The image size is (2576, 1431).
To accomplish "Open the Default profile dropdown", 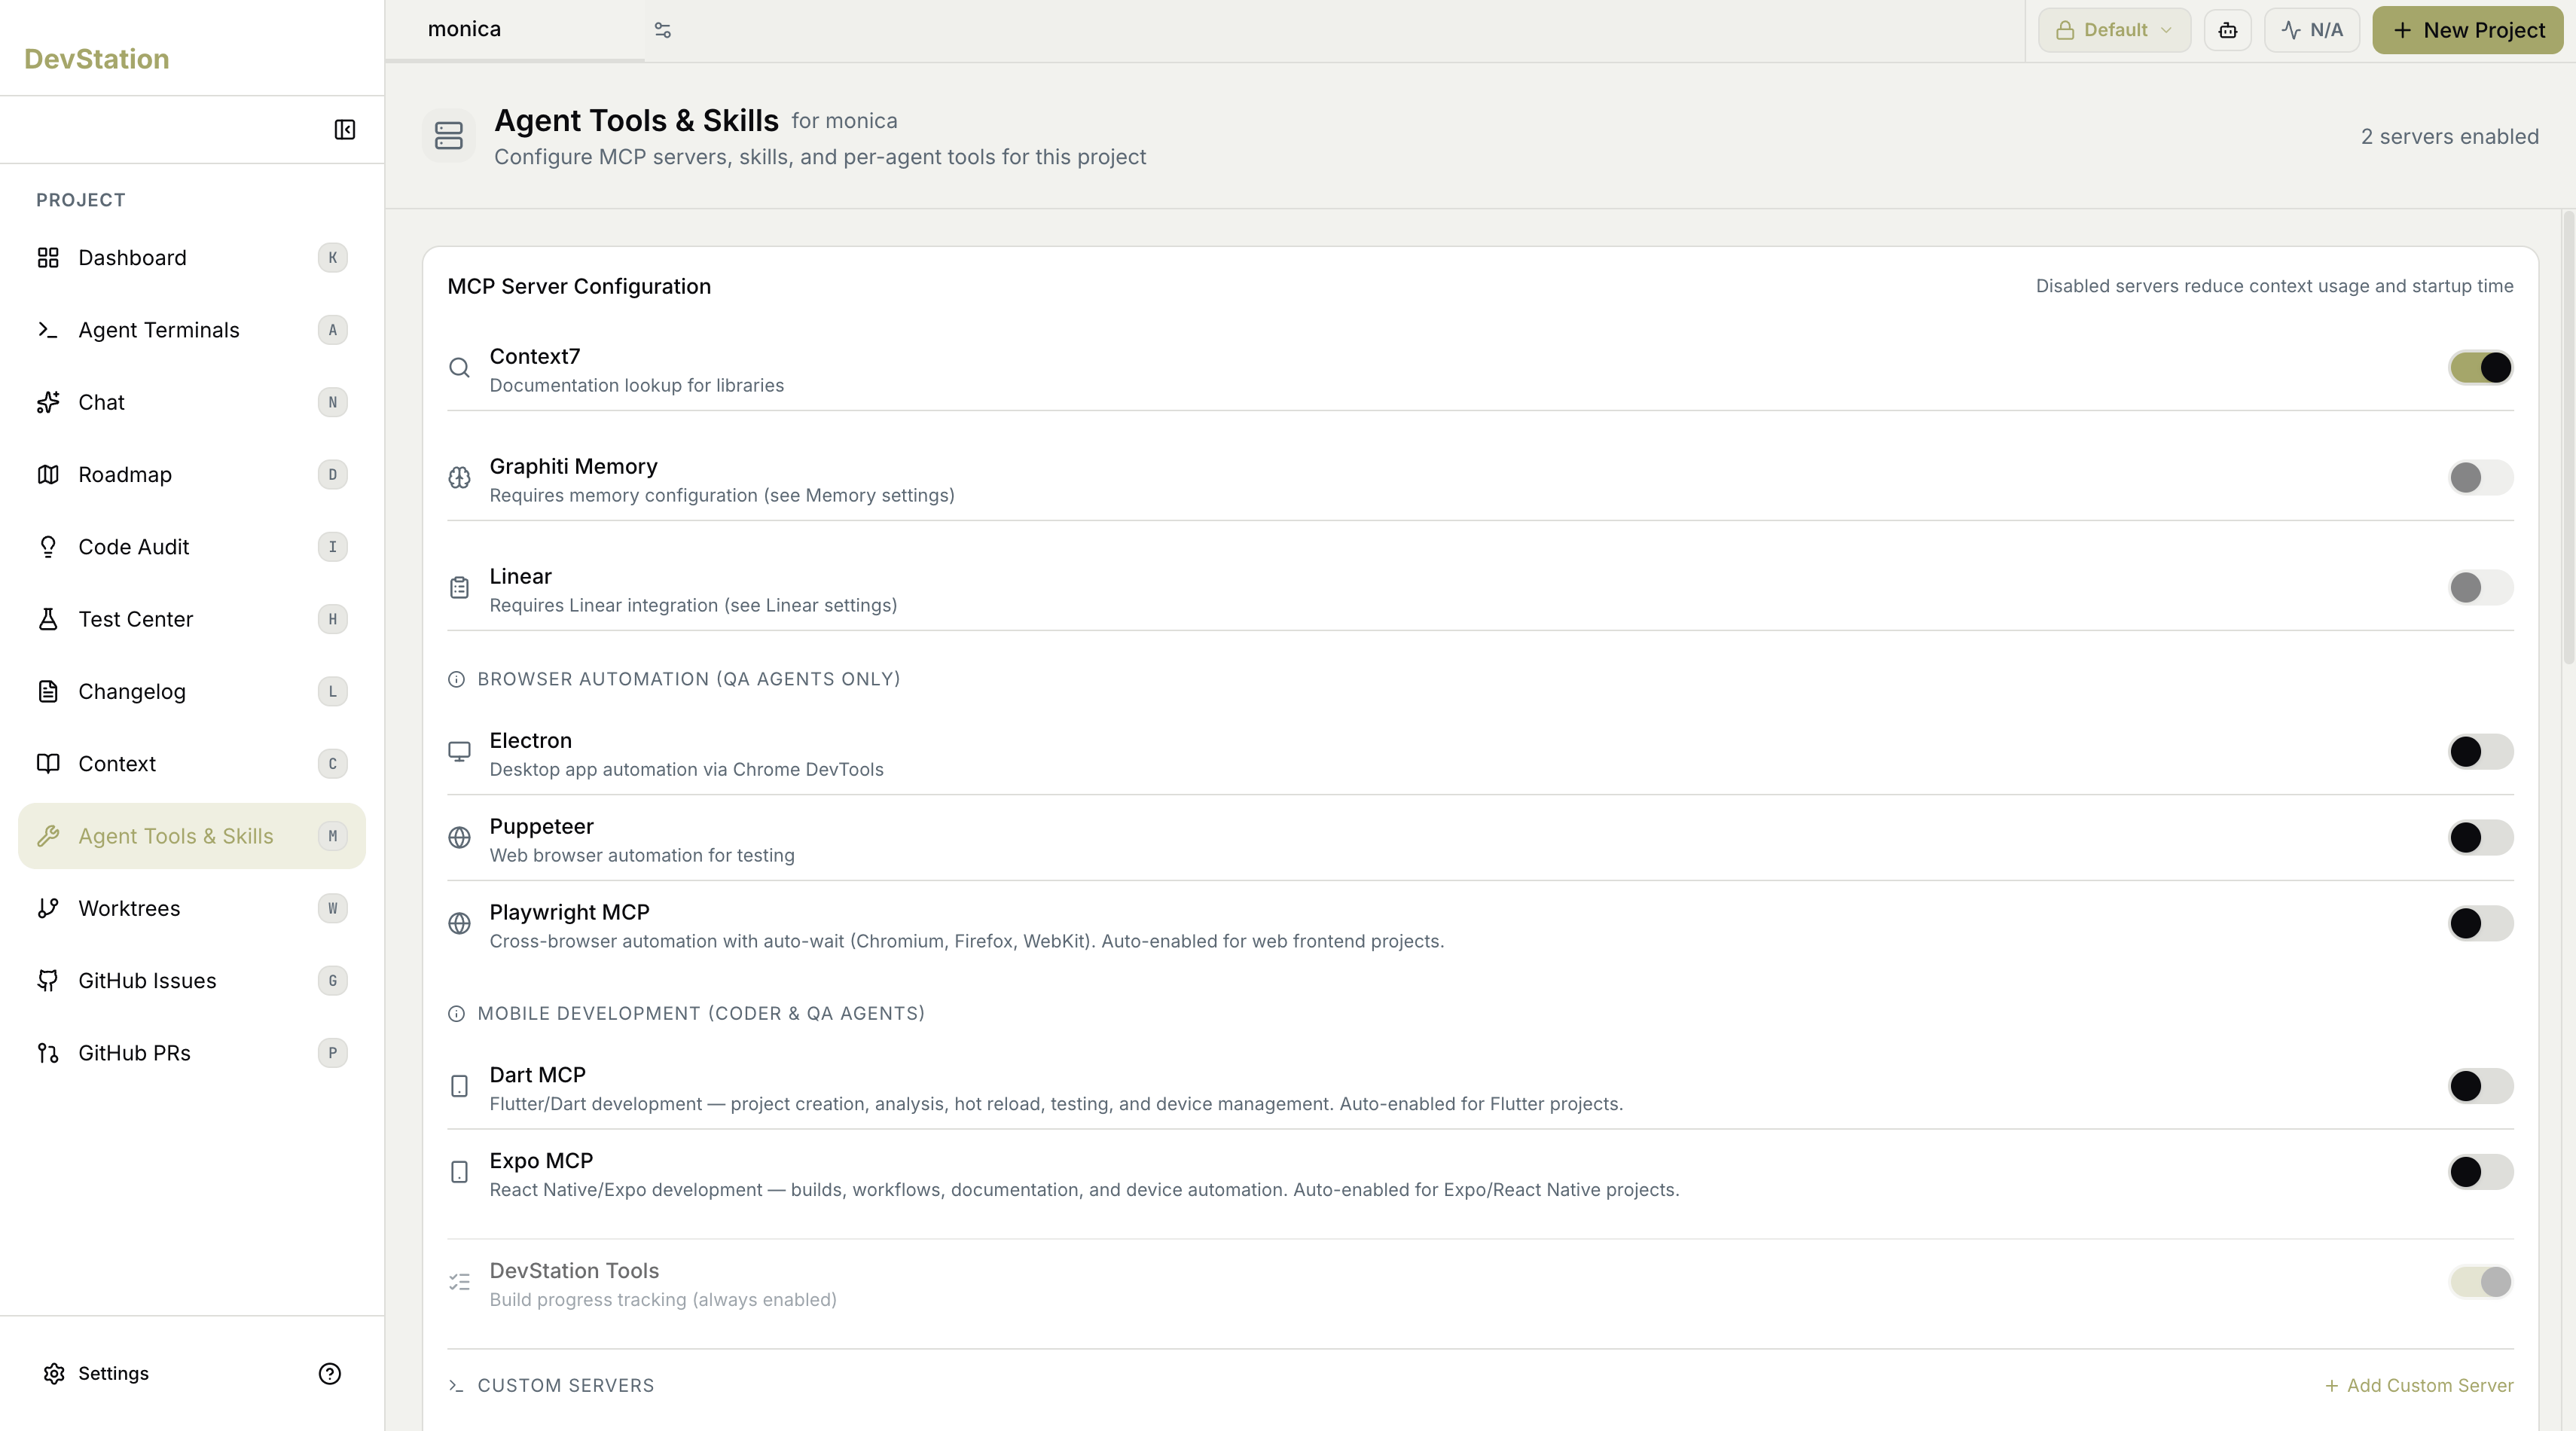I will (x=2114, y=30).
